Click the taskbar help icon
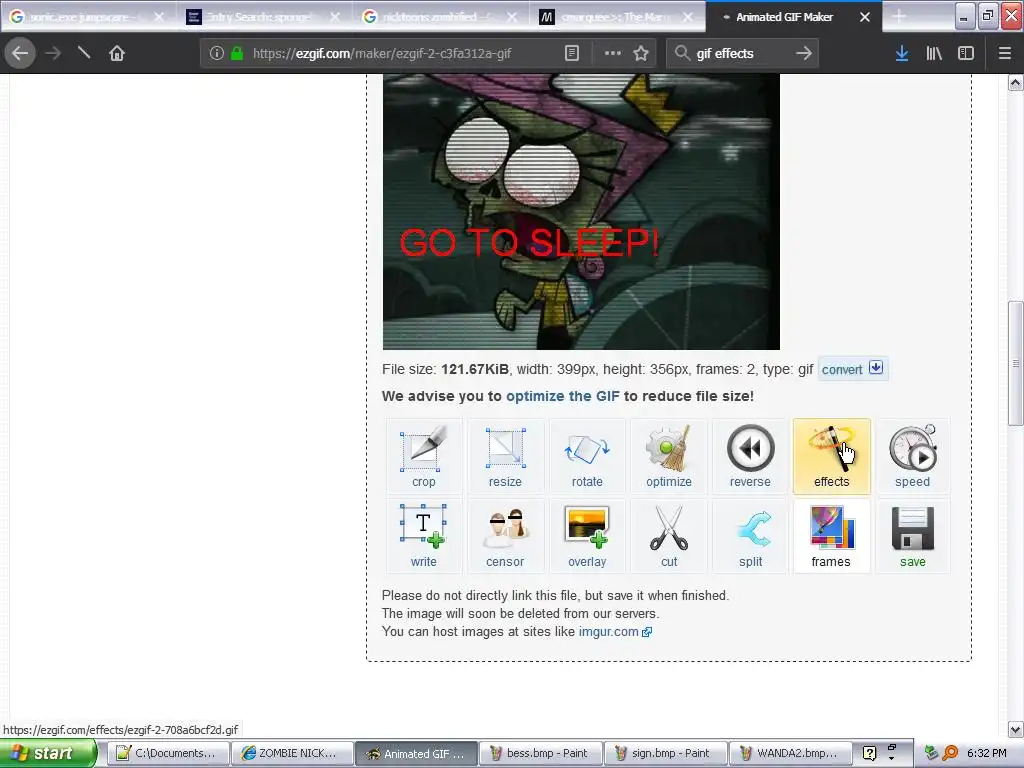This screenshot has width=1024, height=768. point(869,753)
